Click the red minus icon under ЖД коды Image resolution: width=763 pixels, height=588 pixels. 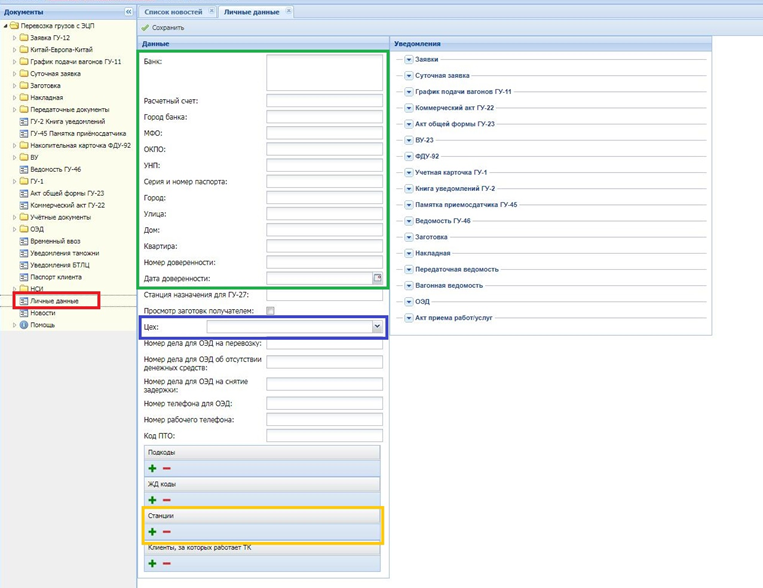[x=167, y=500]
